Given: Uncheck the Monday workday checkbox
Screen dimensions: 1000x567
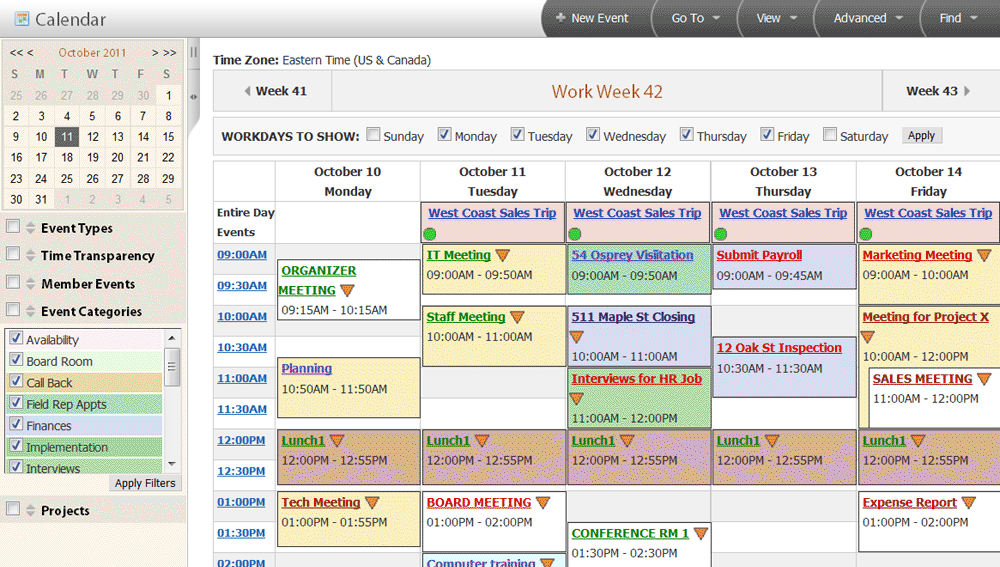Looking at the screenshot, I should (445, 135).
